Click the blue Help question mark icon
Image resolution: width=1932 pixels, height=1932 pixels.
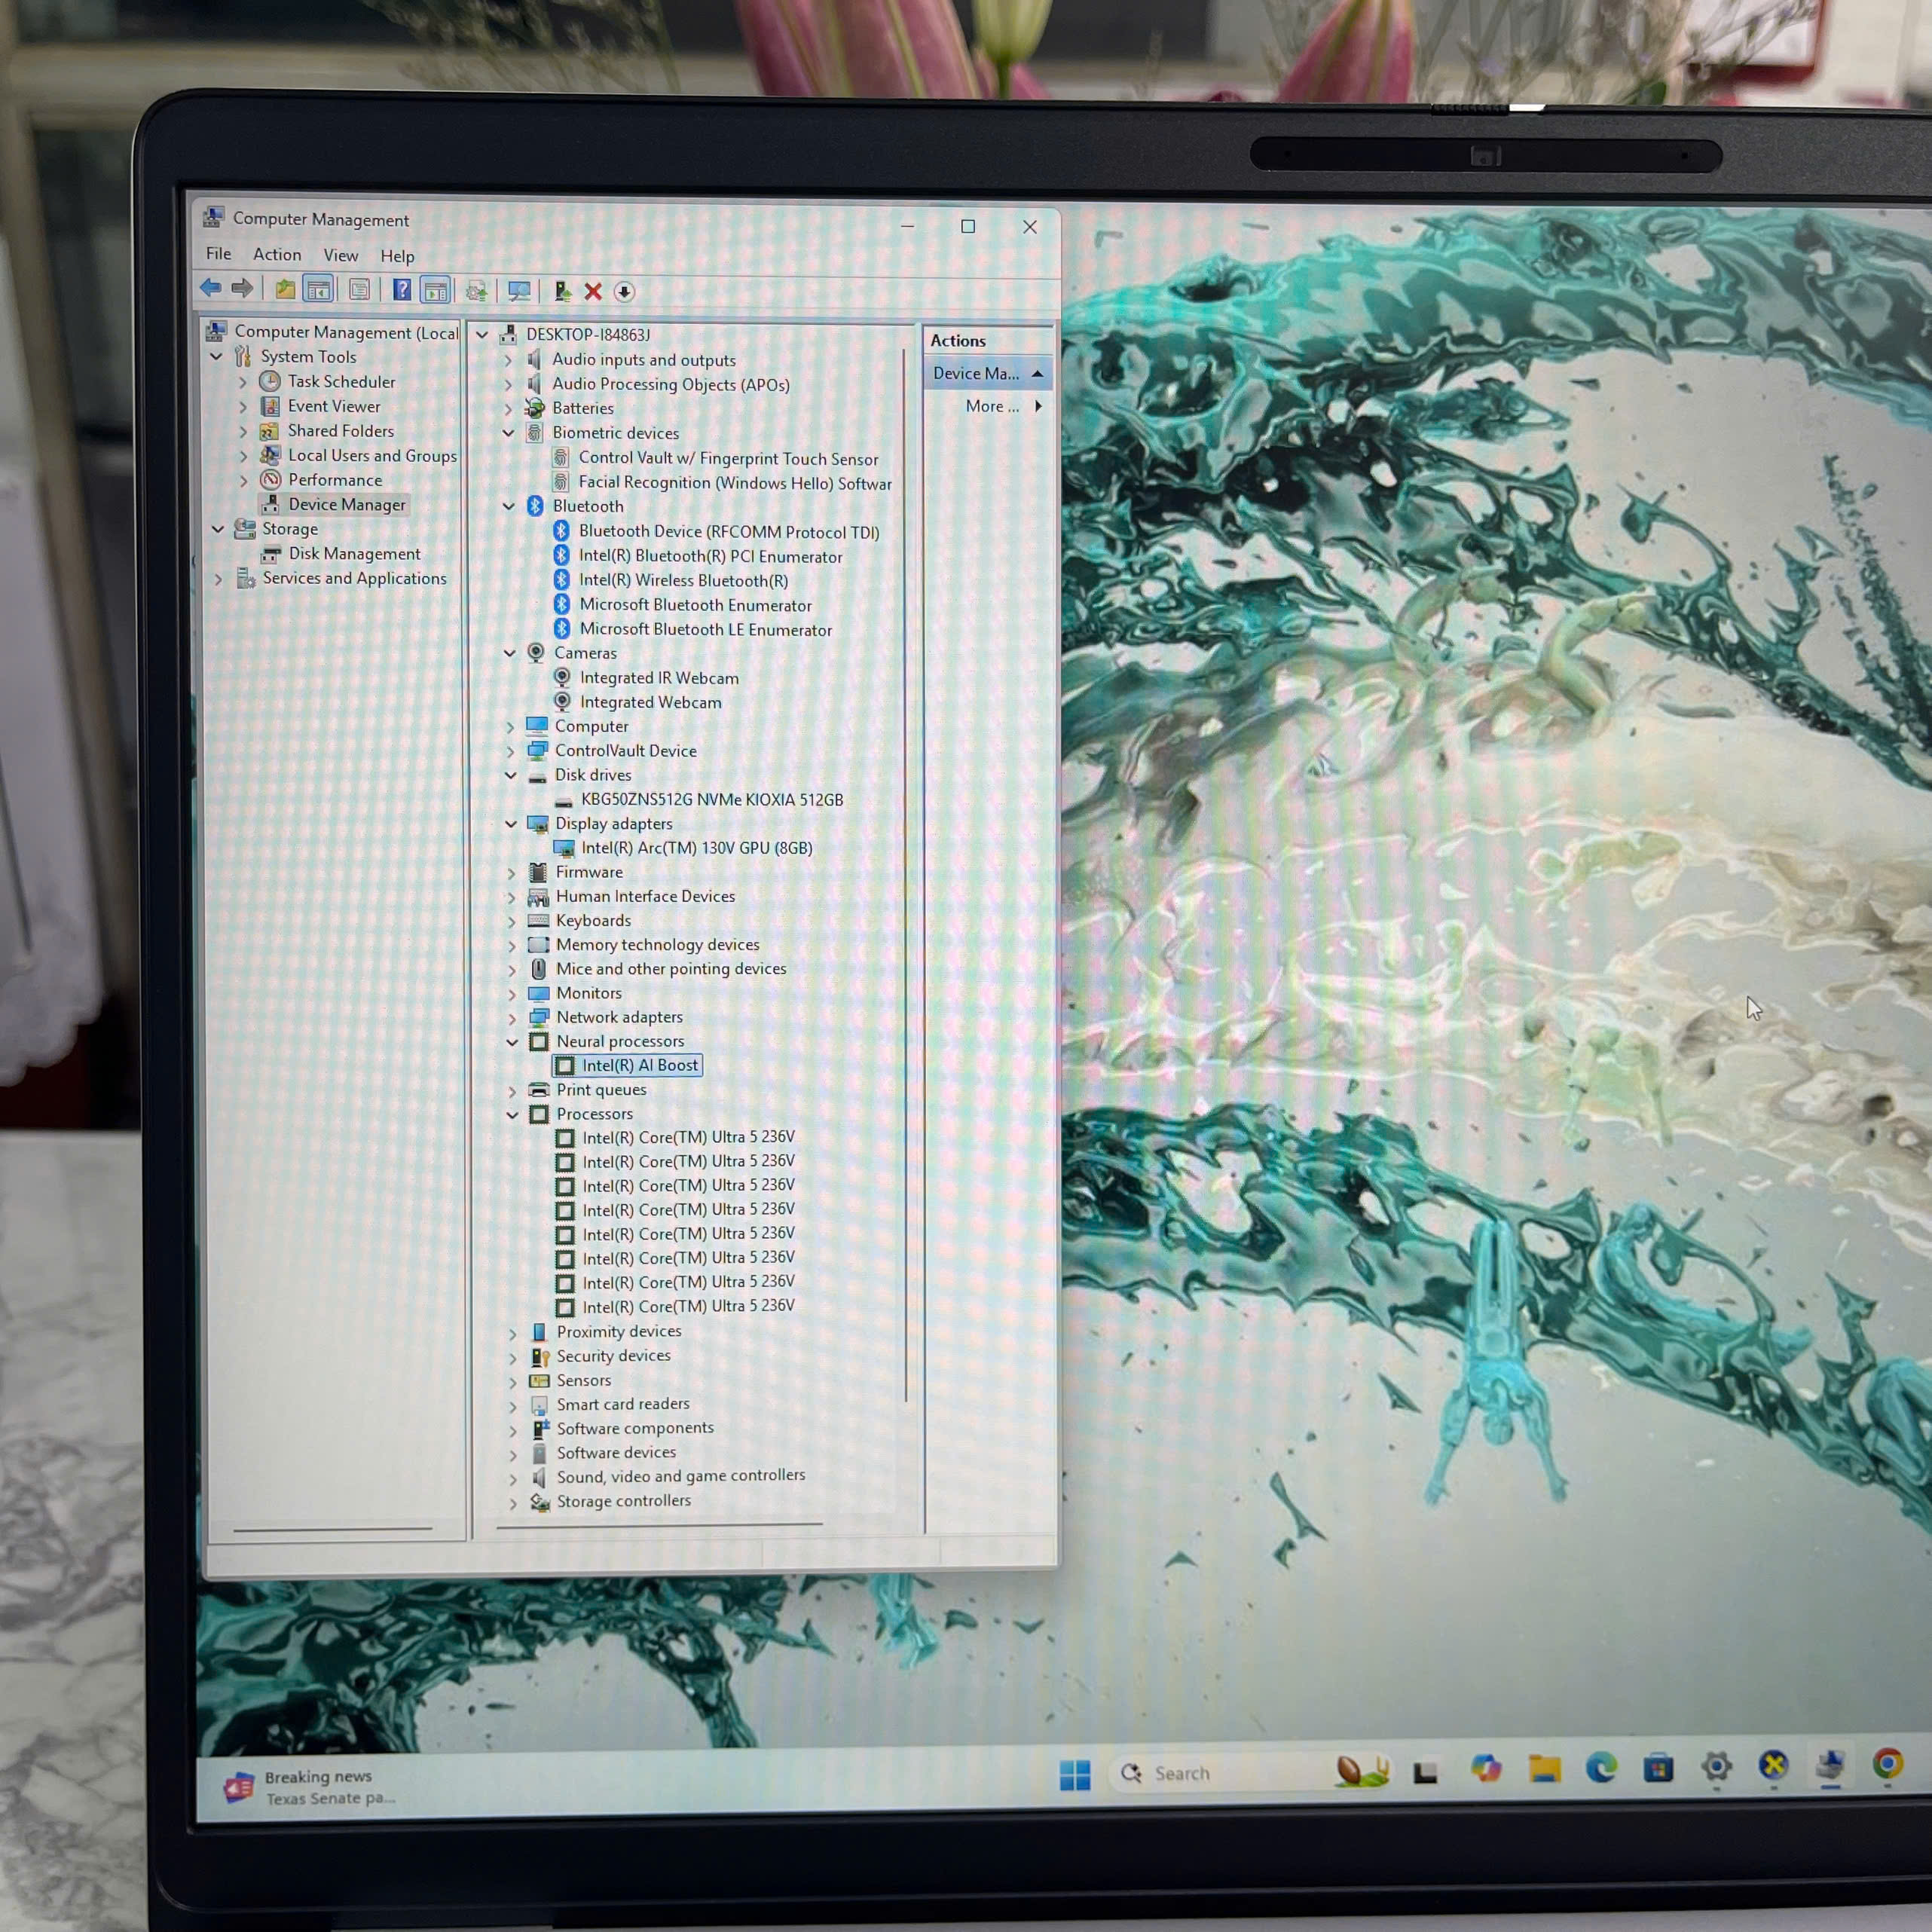pyautogui.click(x=401, y=290)
